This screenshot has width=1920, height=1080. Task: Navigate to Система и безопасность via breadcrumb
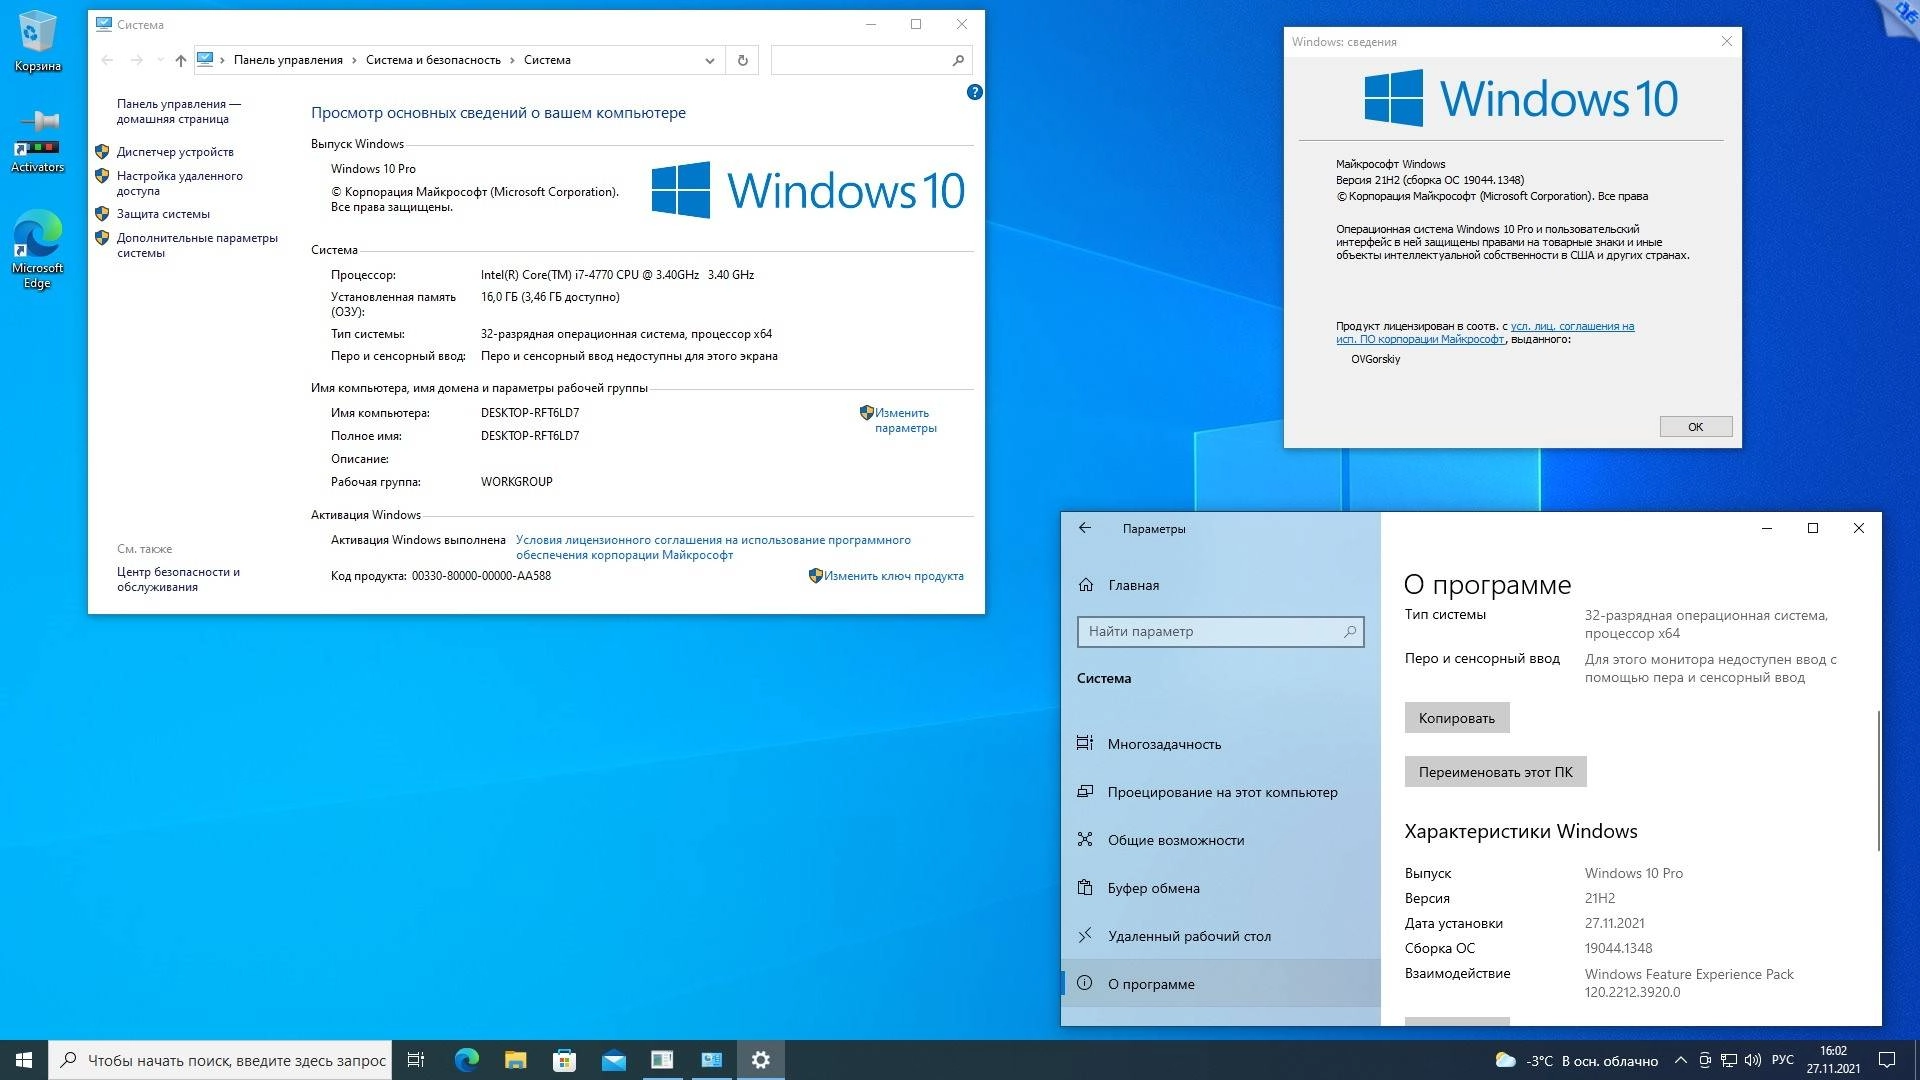coord(432,59)
